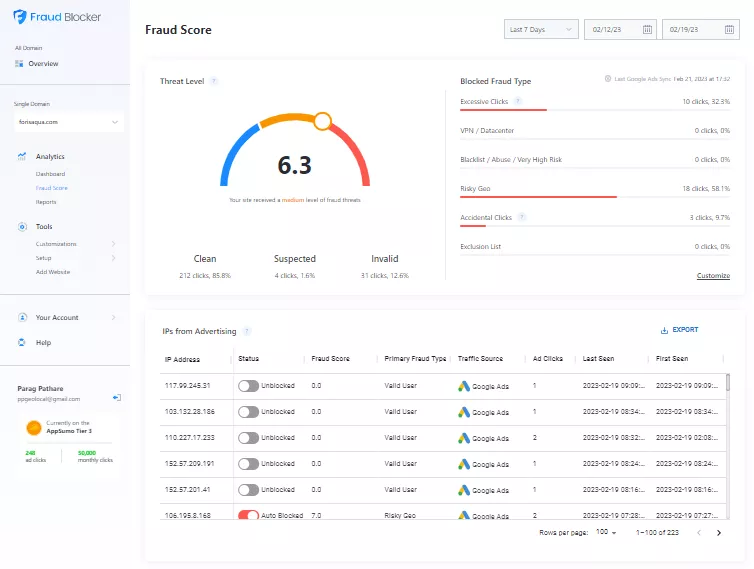
Task: Select Fraud Score in the sidebar
Action: point(51,188)
